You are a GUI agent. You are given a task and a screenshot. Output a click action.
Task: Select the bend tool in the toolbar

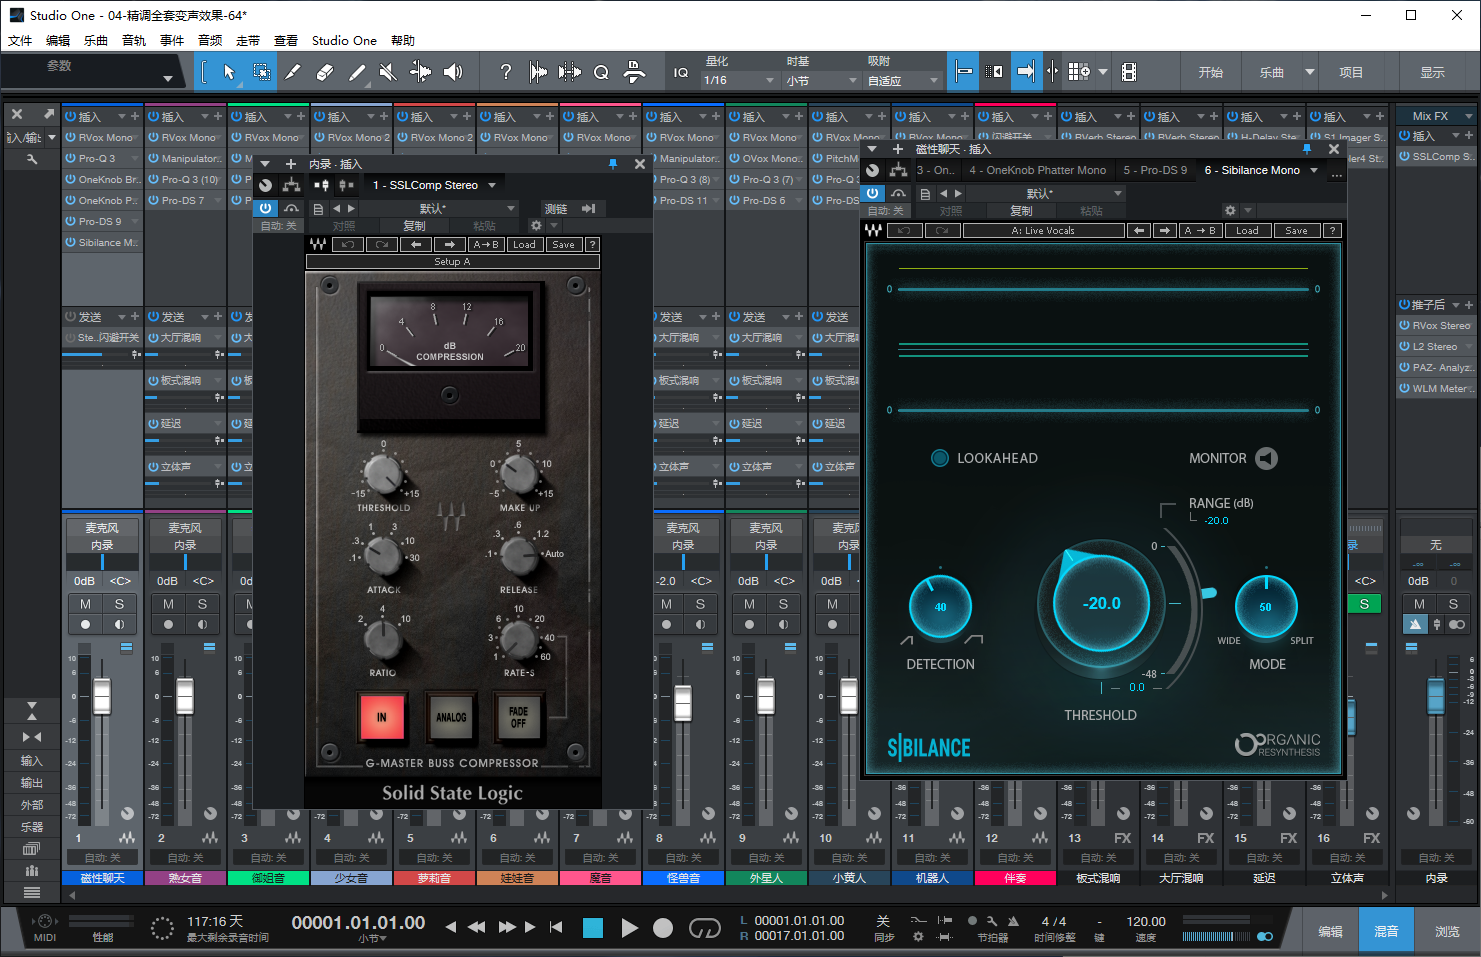(x=421, y=72)
